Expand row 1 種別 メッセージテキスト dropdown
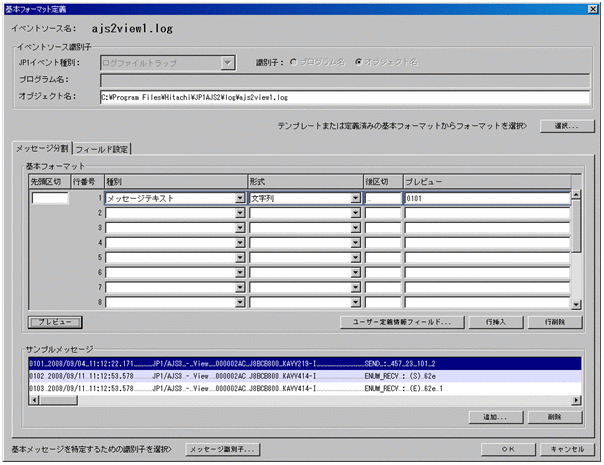This screenshot has width=604, height=465. pos(239,199)
